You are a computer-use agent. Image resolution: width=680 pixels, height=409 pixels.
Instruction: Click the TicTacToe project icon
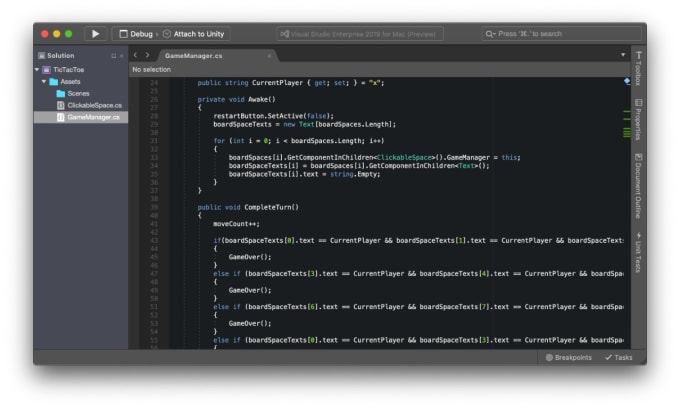pos(46,69)
